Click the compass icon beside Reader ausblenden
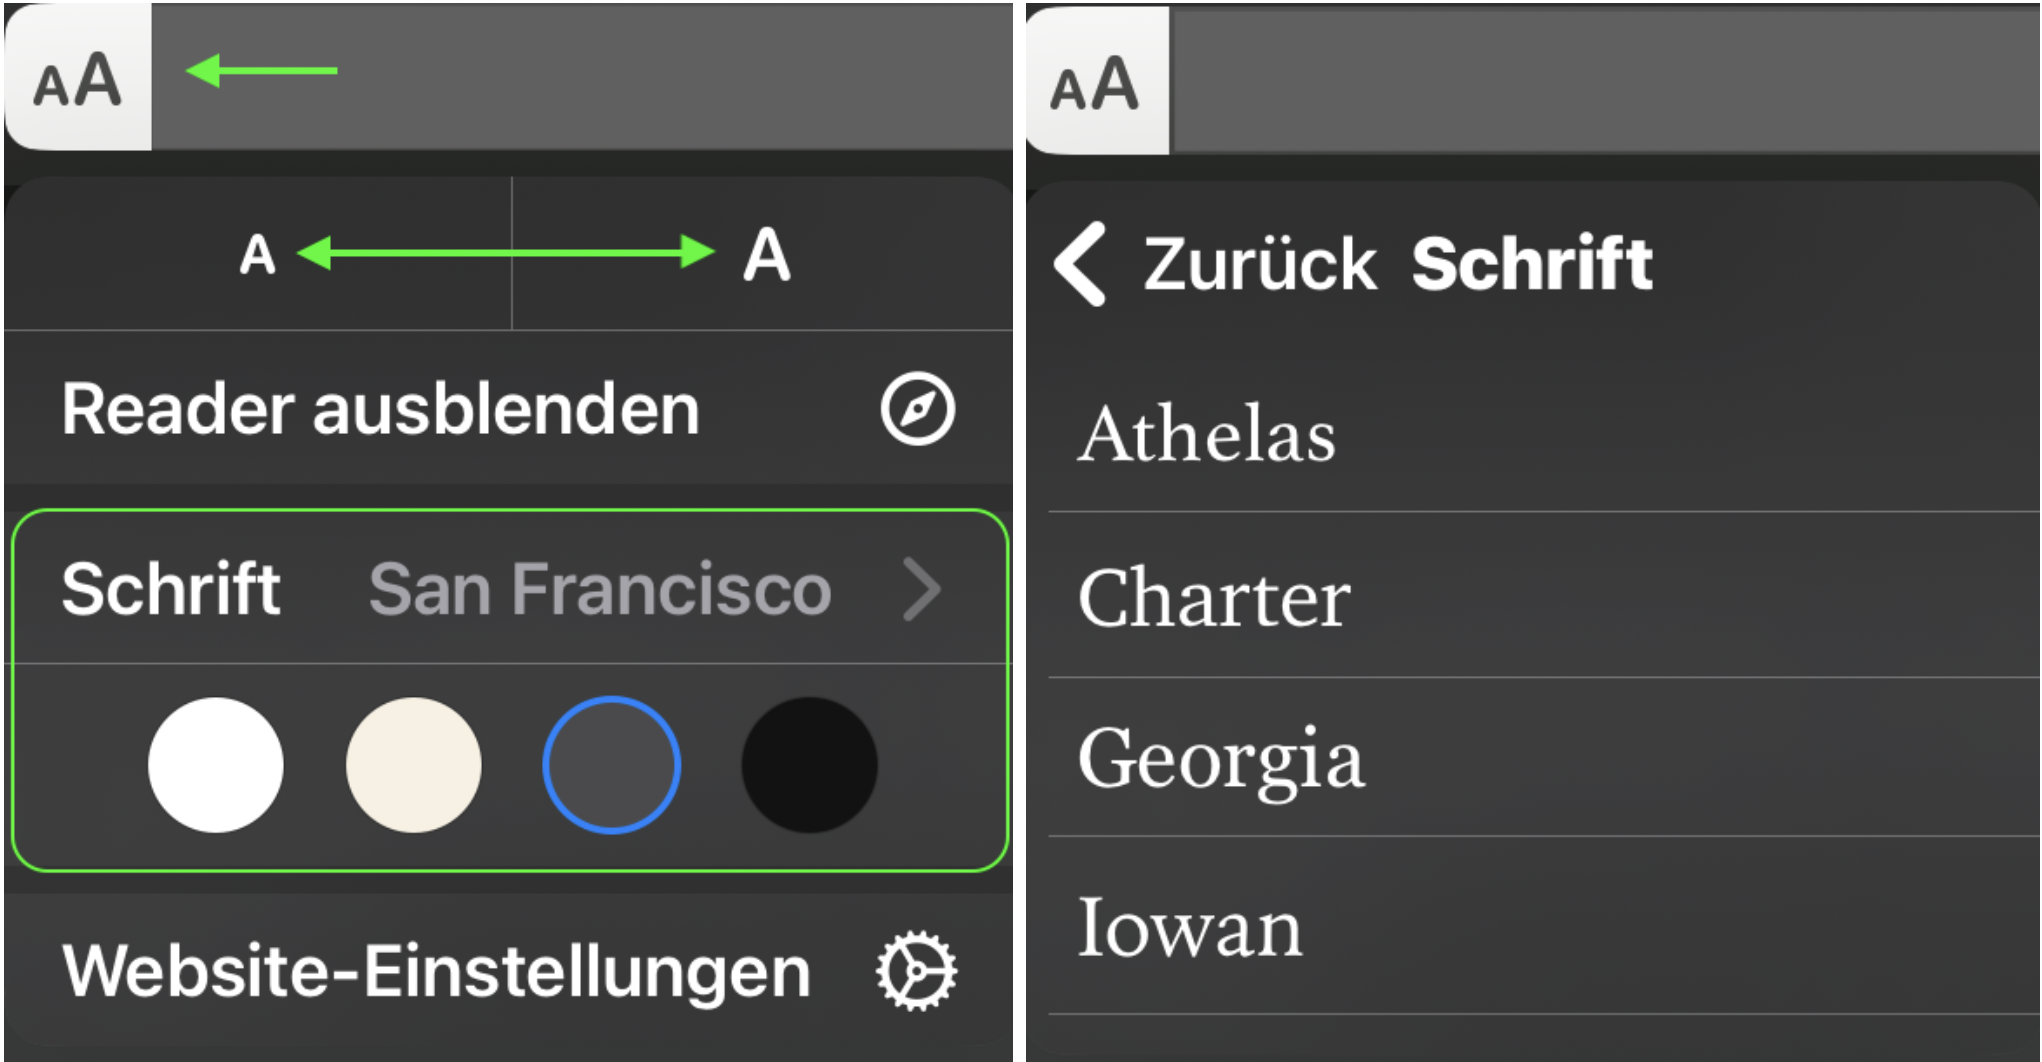The image size is (2042, 1062). pyautogui.click(x=917, y=409)
